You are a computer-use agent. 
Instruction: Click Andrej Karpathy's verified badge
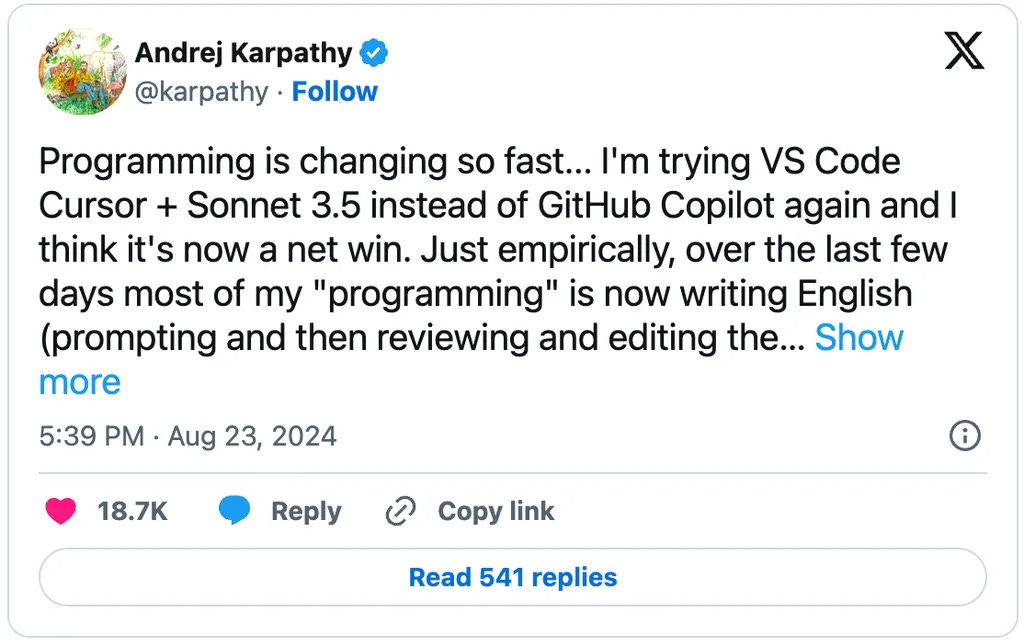tap(372, 52)
